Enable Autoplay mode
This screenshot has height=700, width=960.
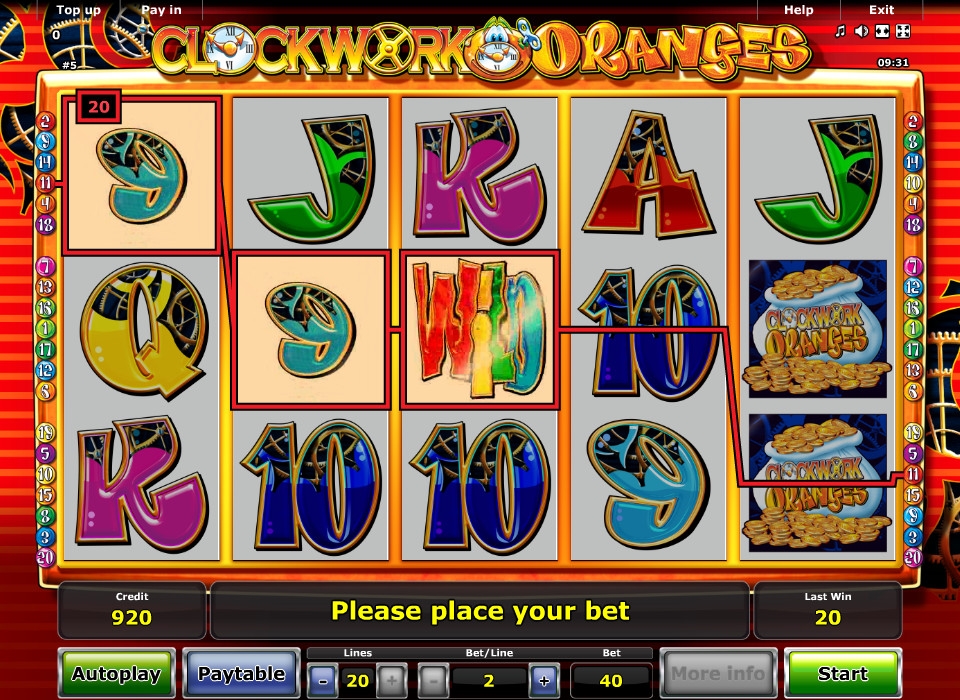(x=116, y=674)
